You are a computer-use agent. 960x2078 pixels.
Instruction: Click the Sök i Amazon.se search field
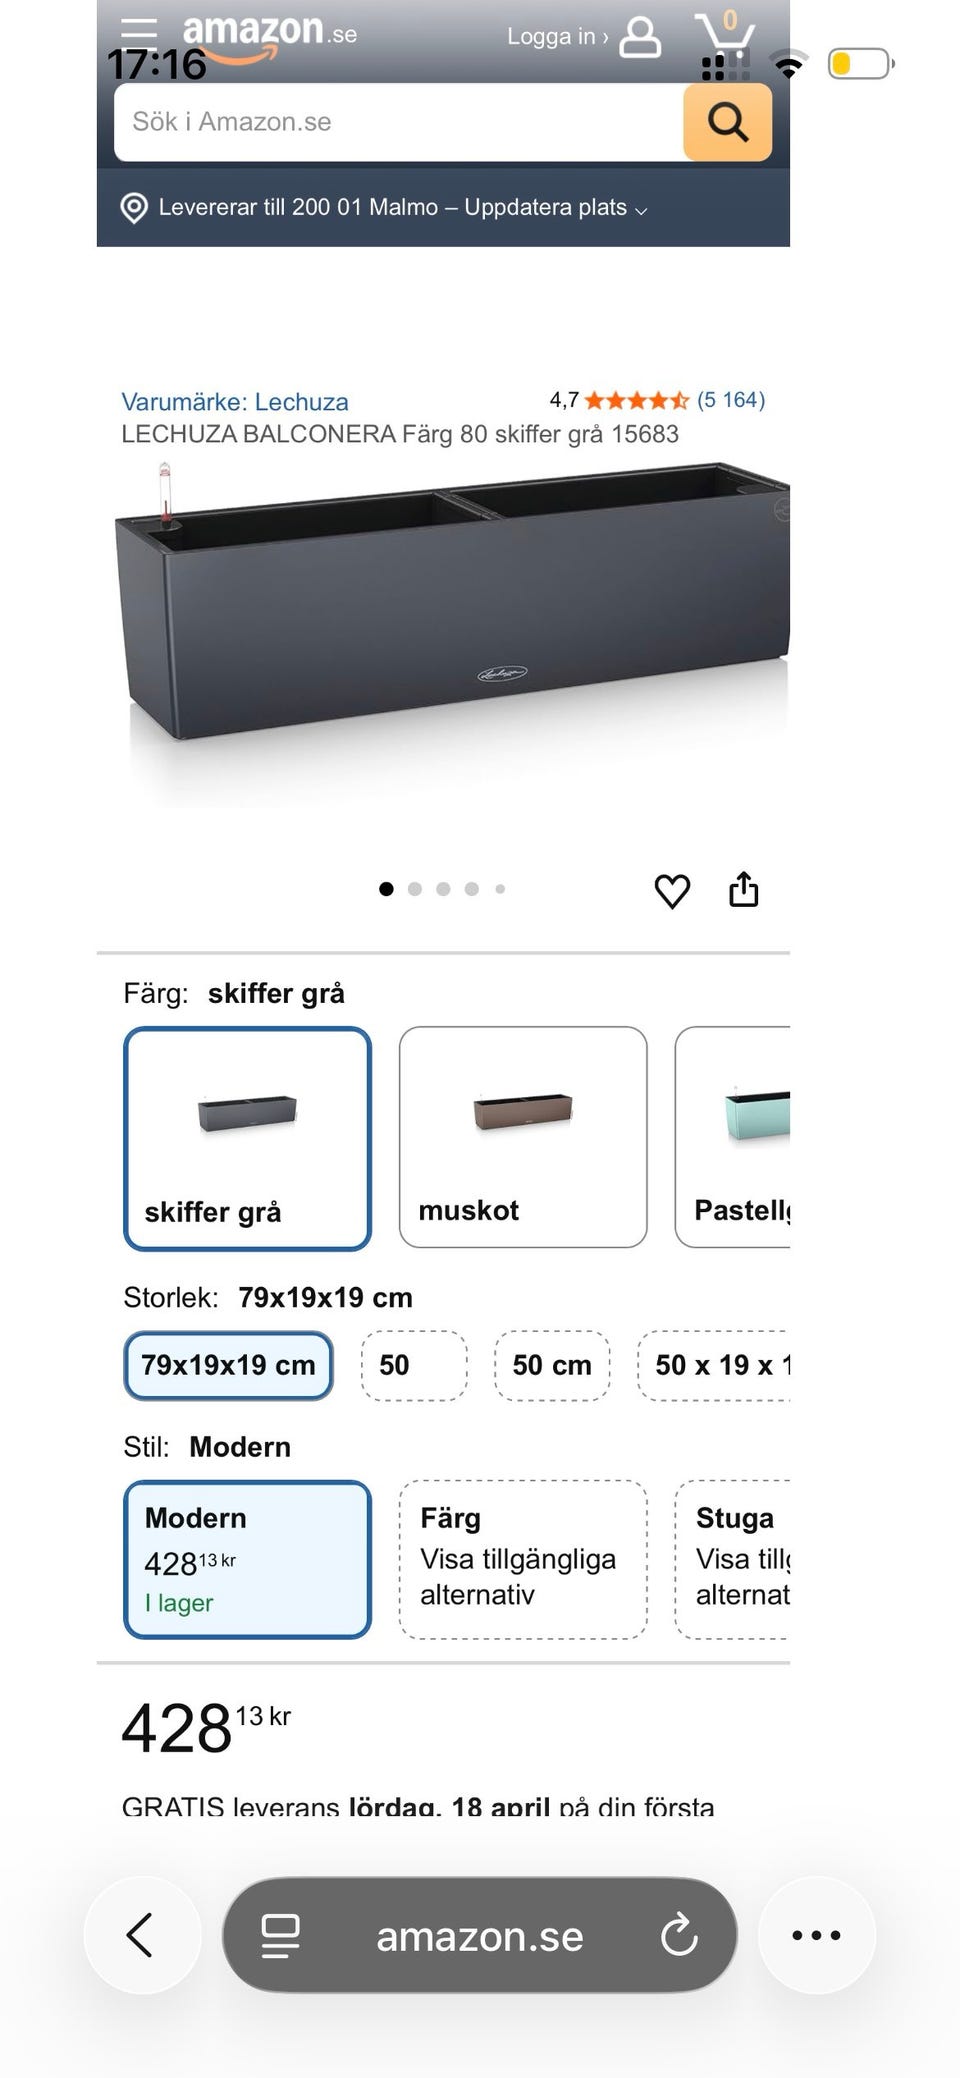(400, 122)
